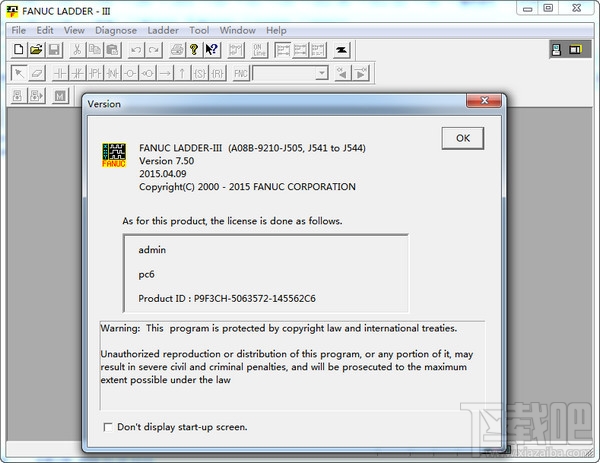Click the M toolbar icon

60,96
